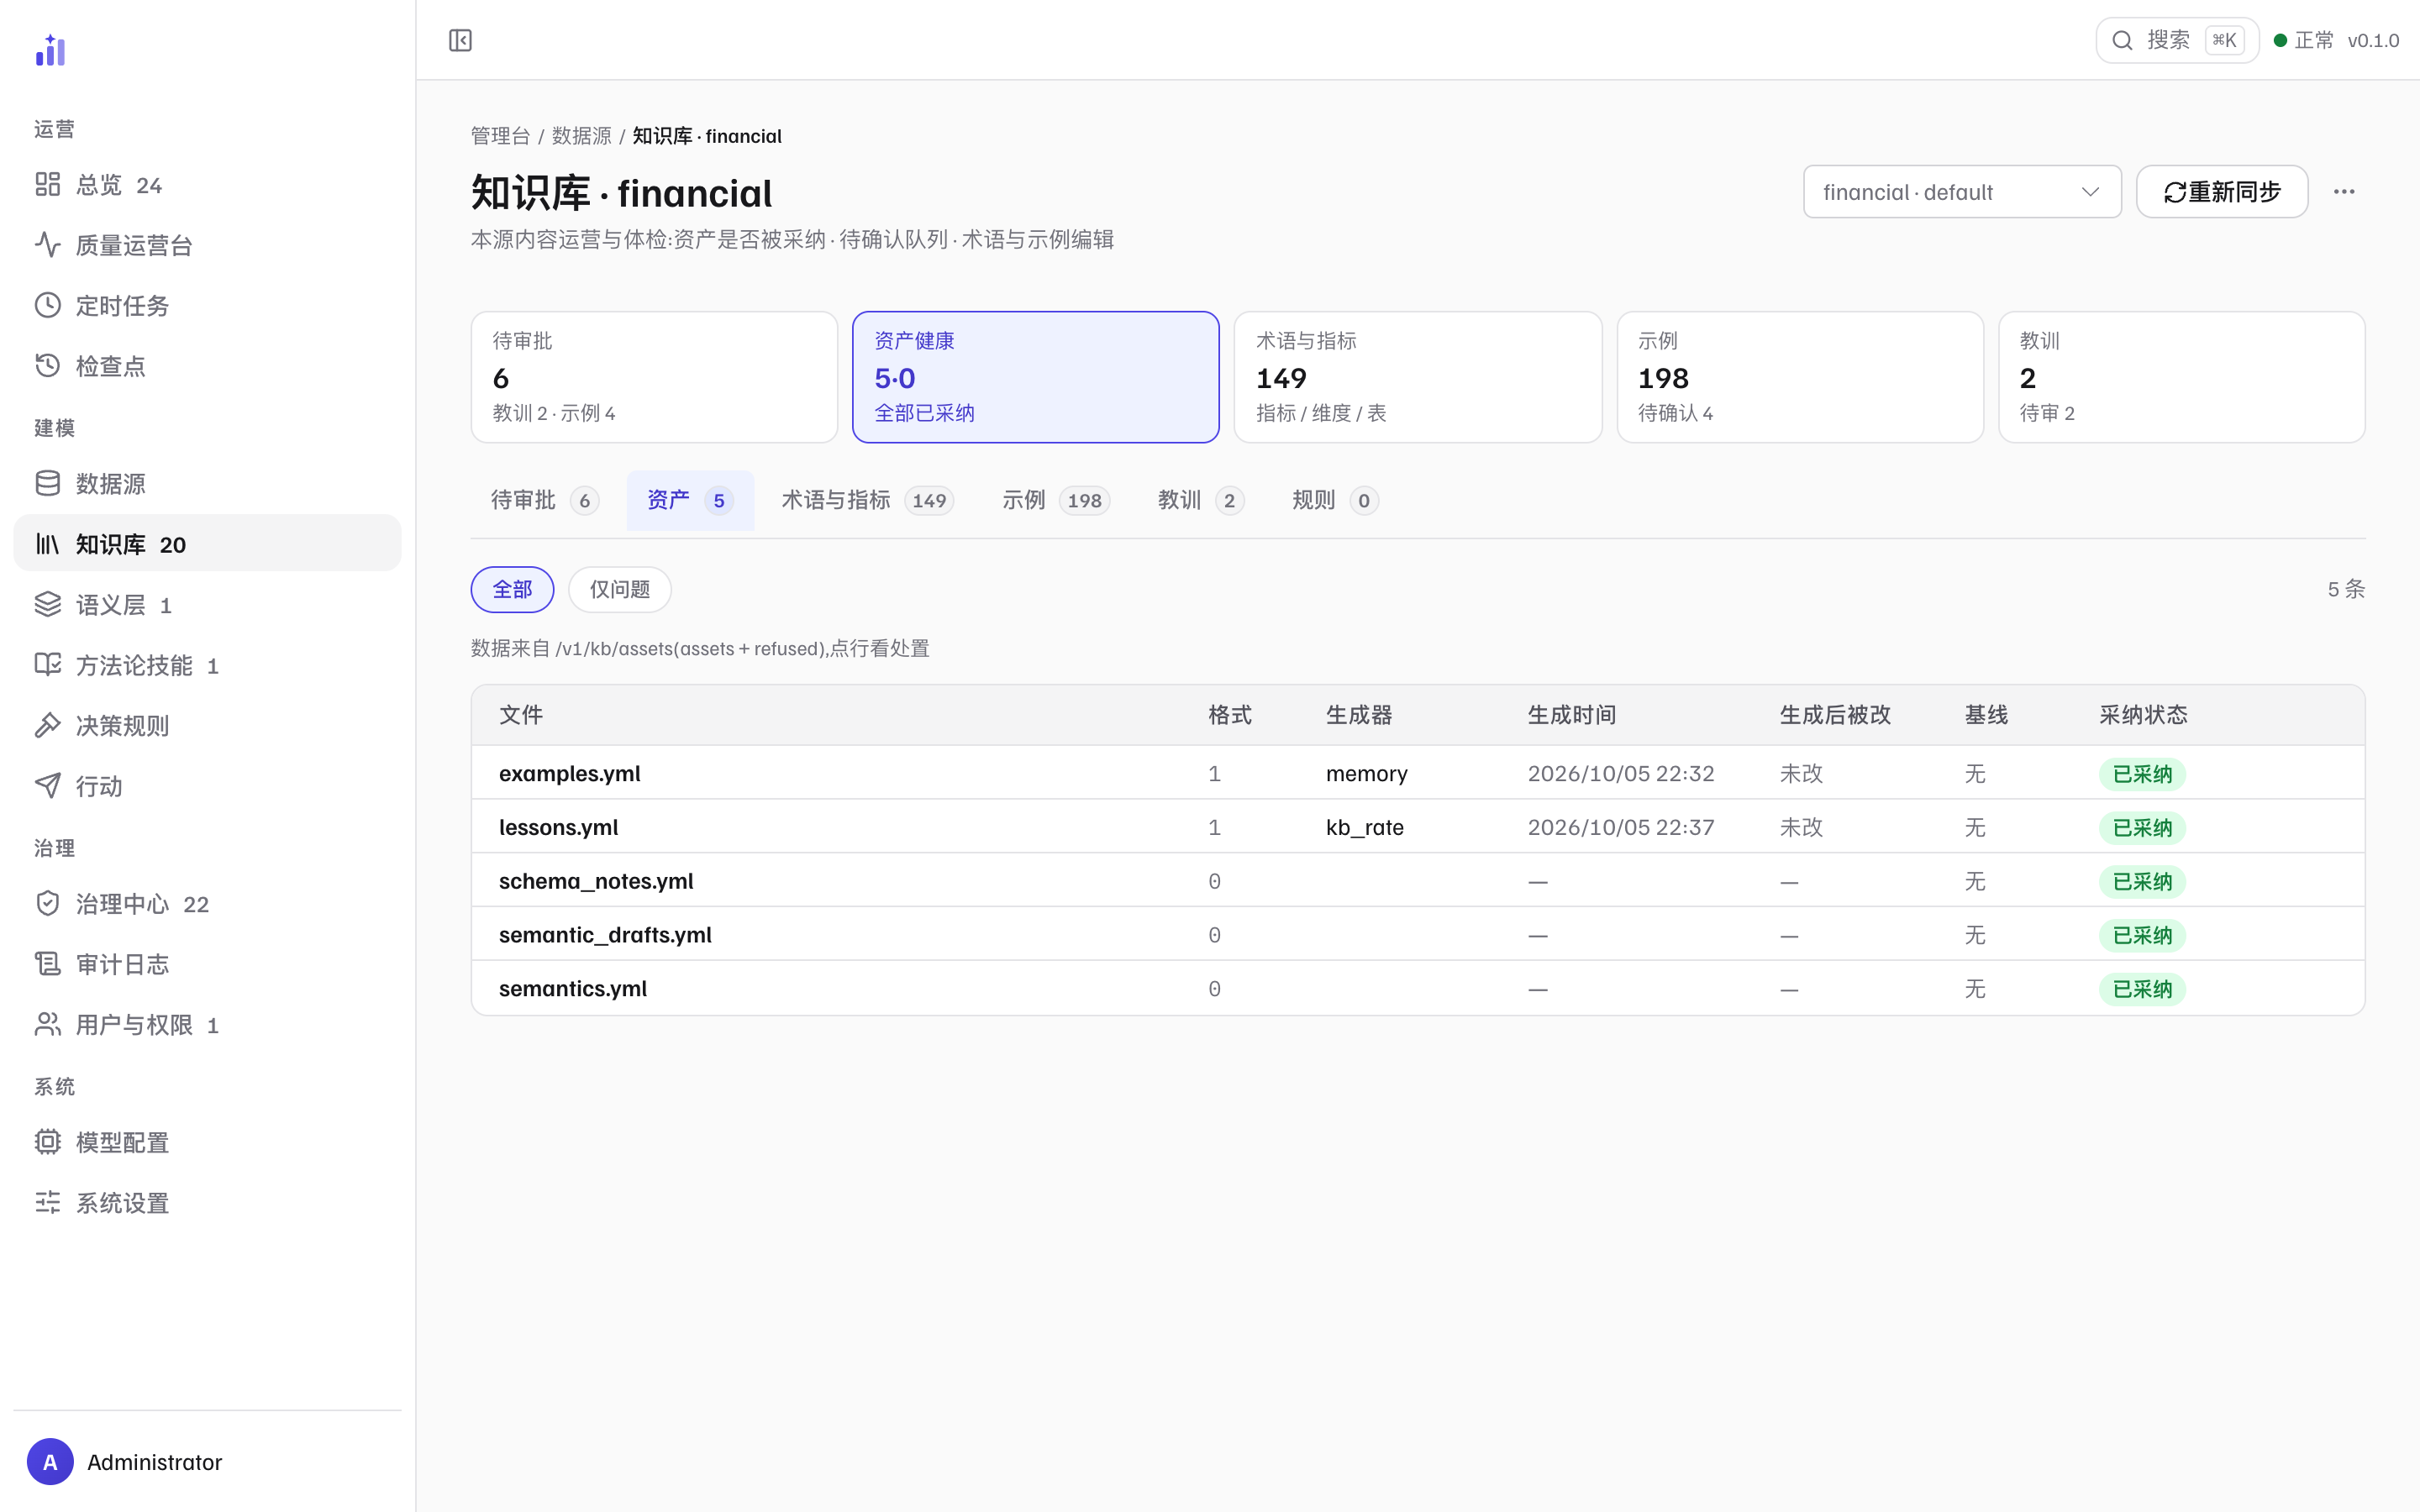This screenshot has width=2420, height=1512.
Task: Open 数据源 database icon
Action: [x=48, y=484]
